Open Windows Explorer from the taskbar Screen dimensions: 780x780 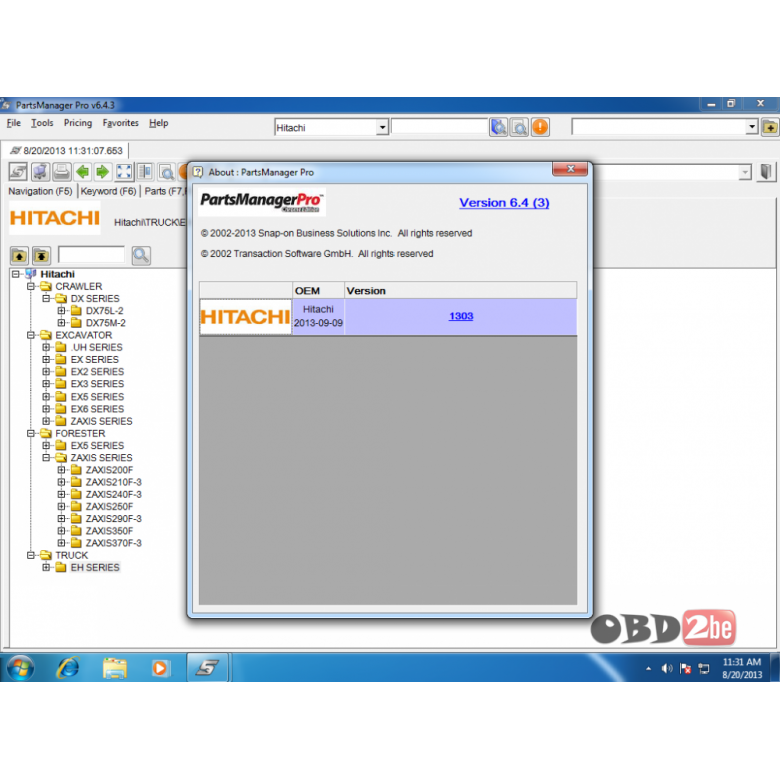[114, 668]
